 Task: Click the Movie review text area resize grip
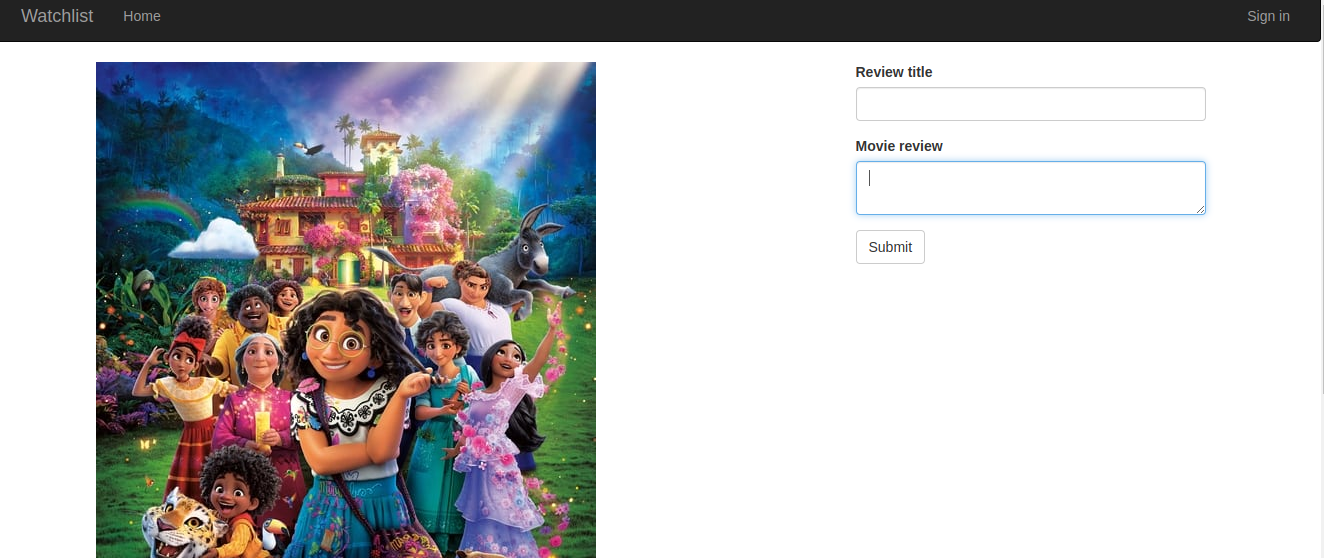click(x=1200, y=209)
